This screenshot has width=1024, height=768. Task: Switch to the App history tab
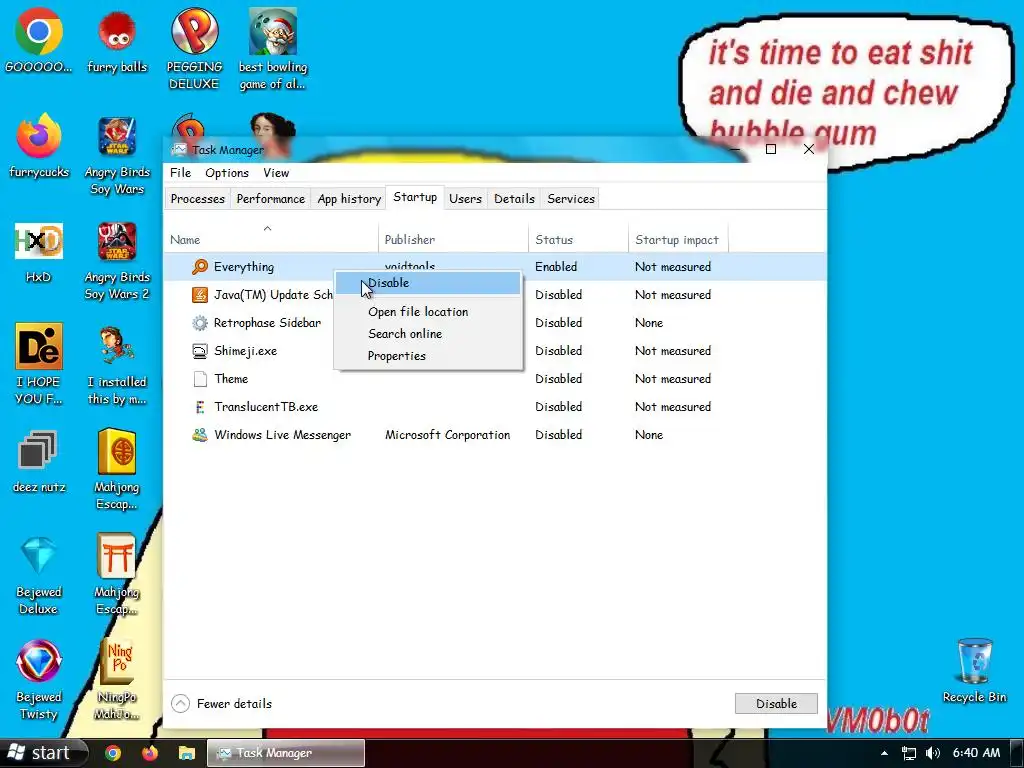coord(349,199)
